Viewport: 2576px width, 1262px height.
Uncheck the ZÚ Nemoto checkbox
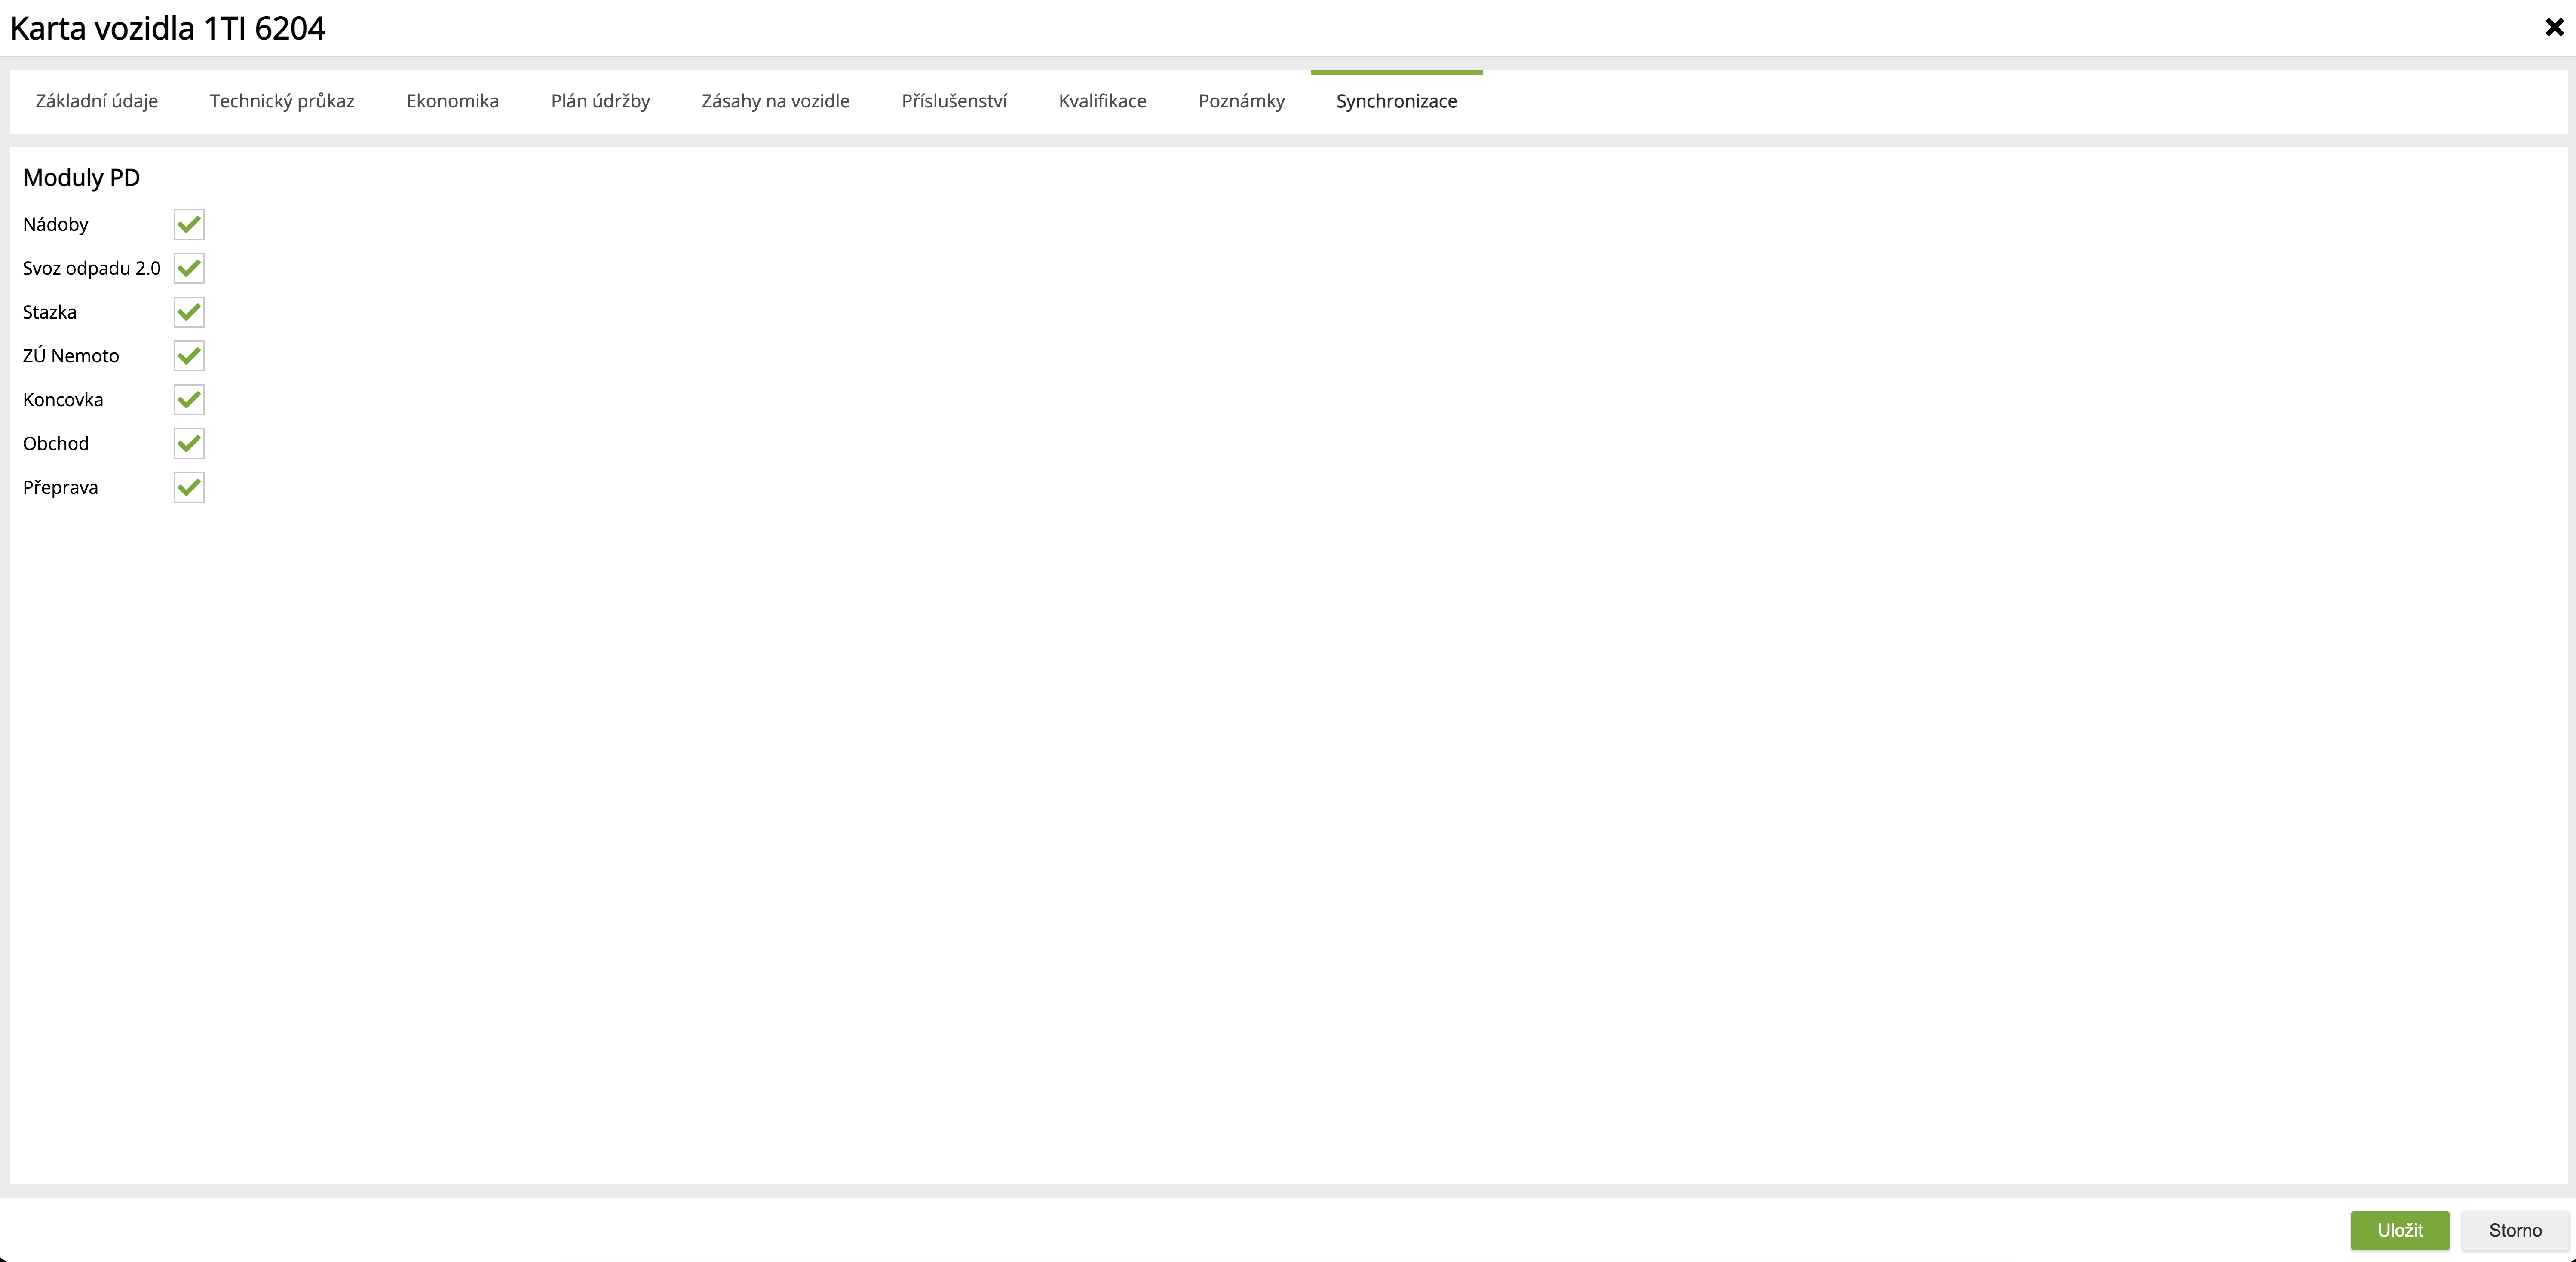tap(189, 356)
